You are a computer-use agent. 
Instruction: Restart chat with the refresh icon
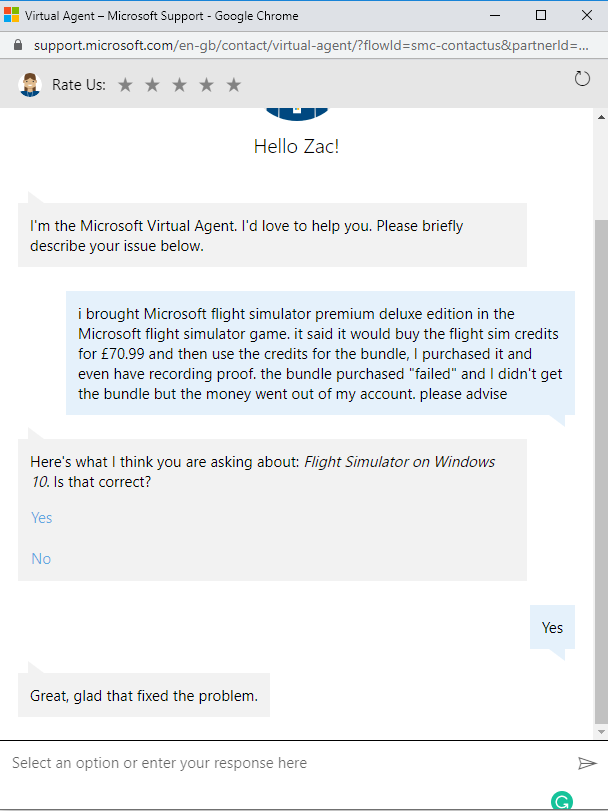tap(582, 79)
